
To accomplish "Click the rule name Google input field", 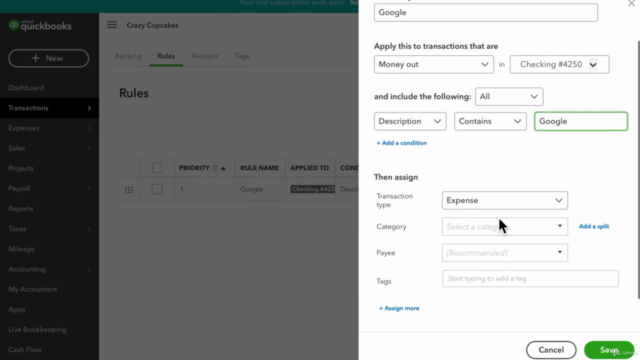I will point(486,13).
